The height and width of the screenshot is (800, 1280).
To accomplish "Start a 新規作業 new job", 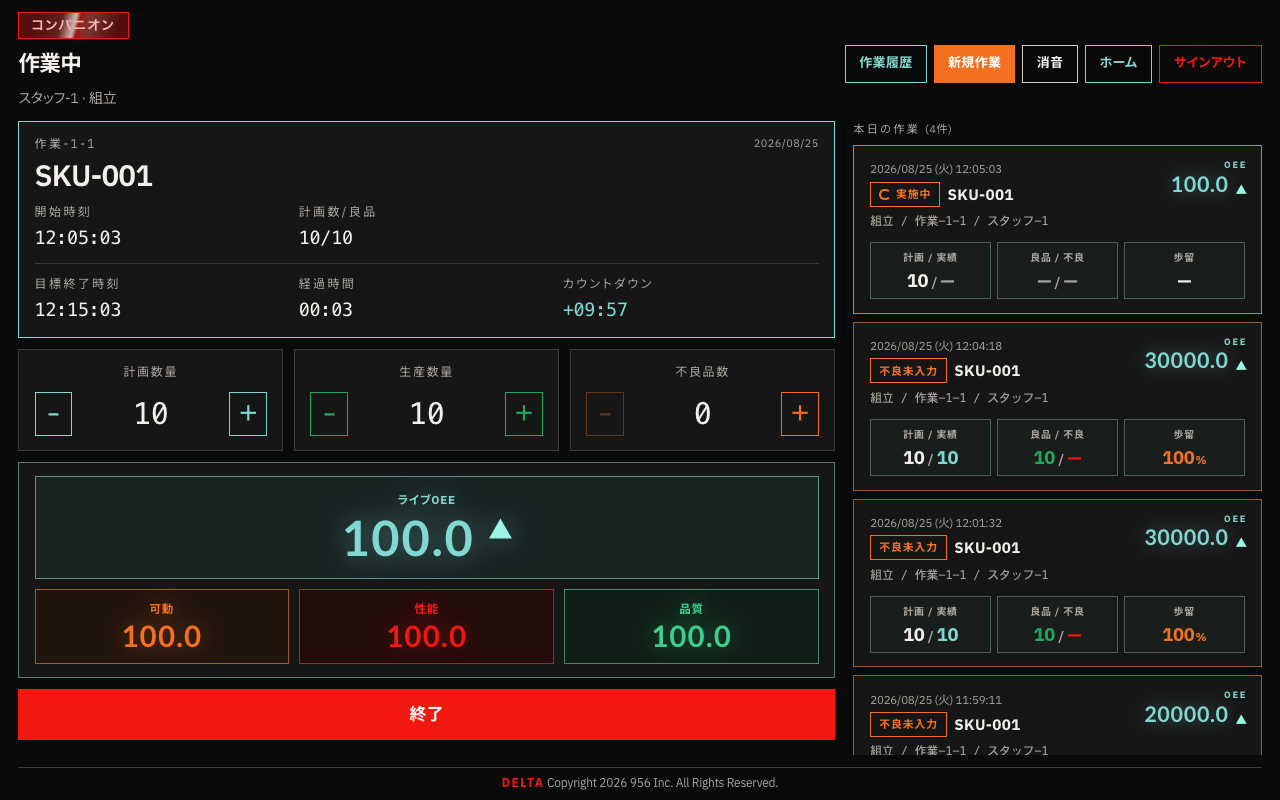I will [974, 63].
